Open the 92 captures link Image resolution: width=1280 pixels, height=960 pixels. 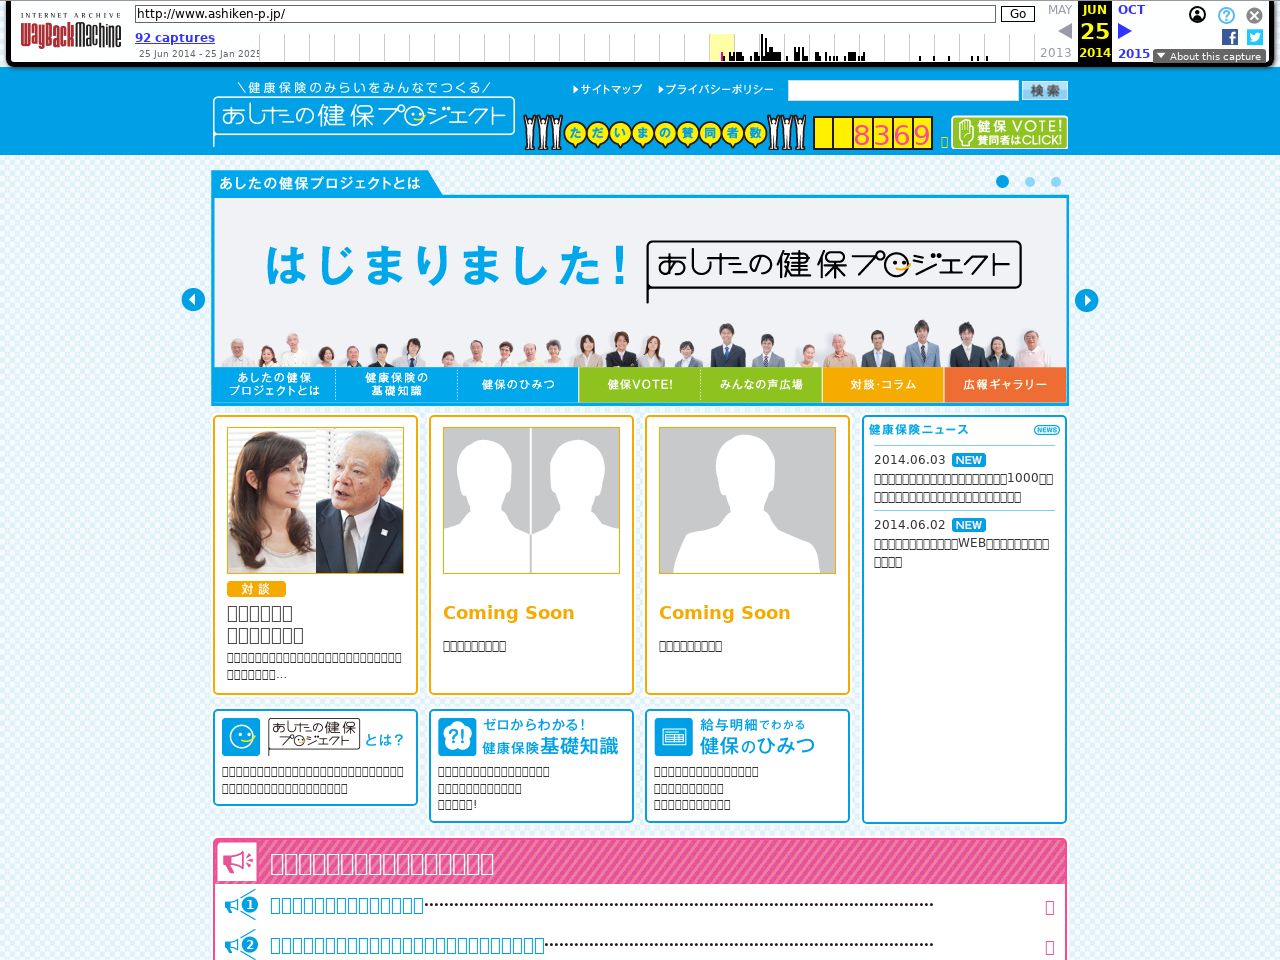(x=175, y=38)
